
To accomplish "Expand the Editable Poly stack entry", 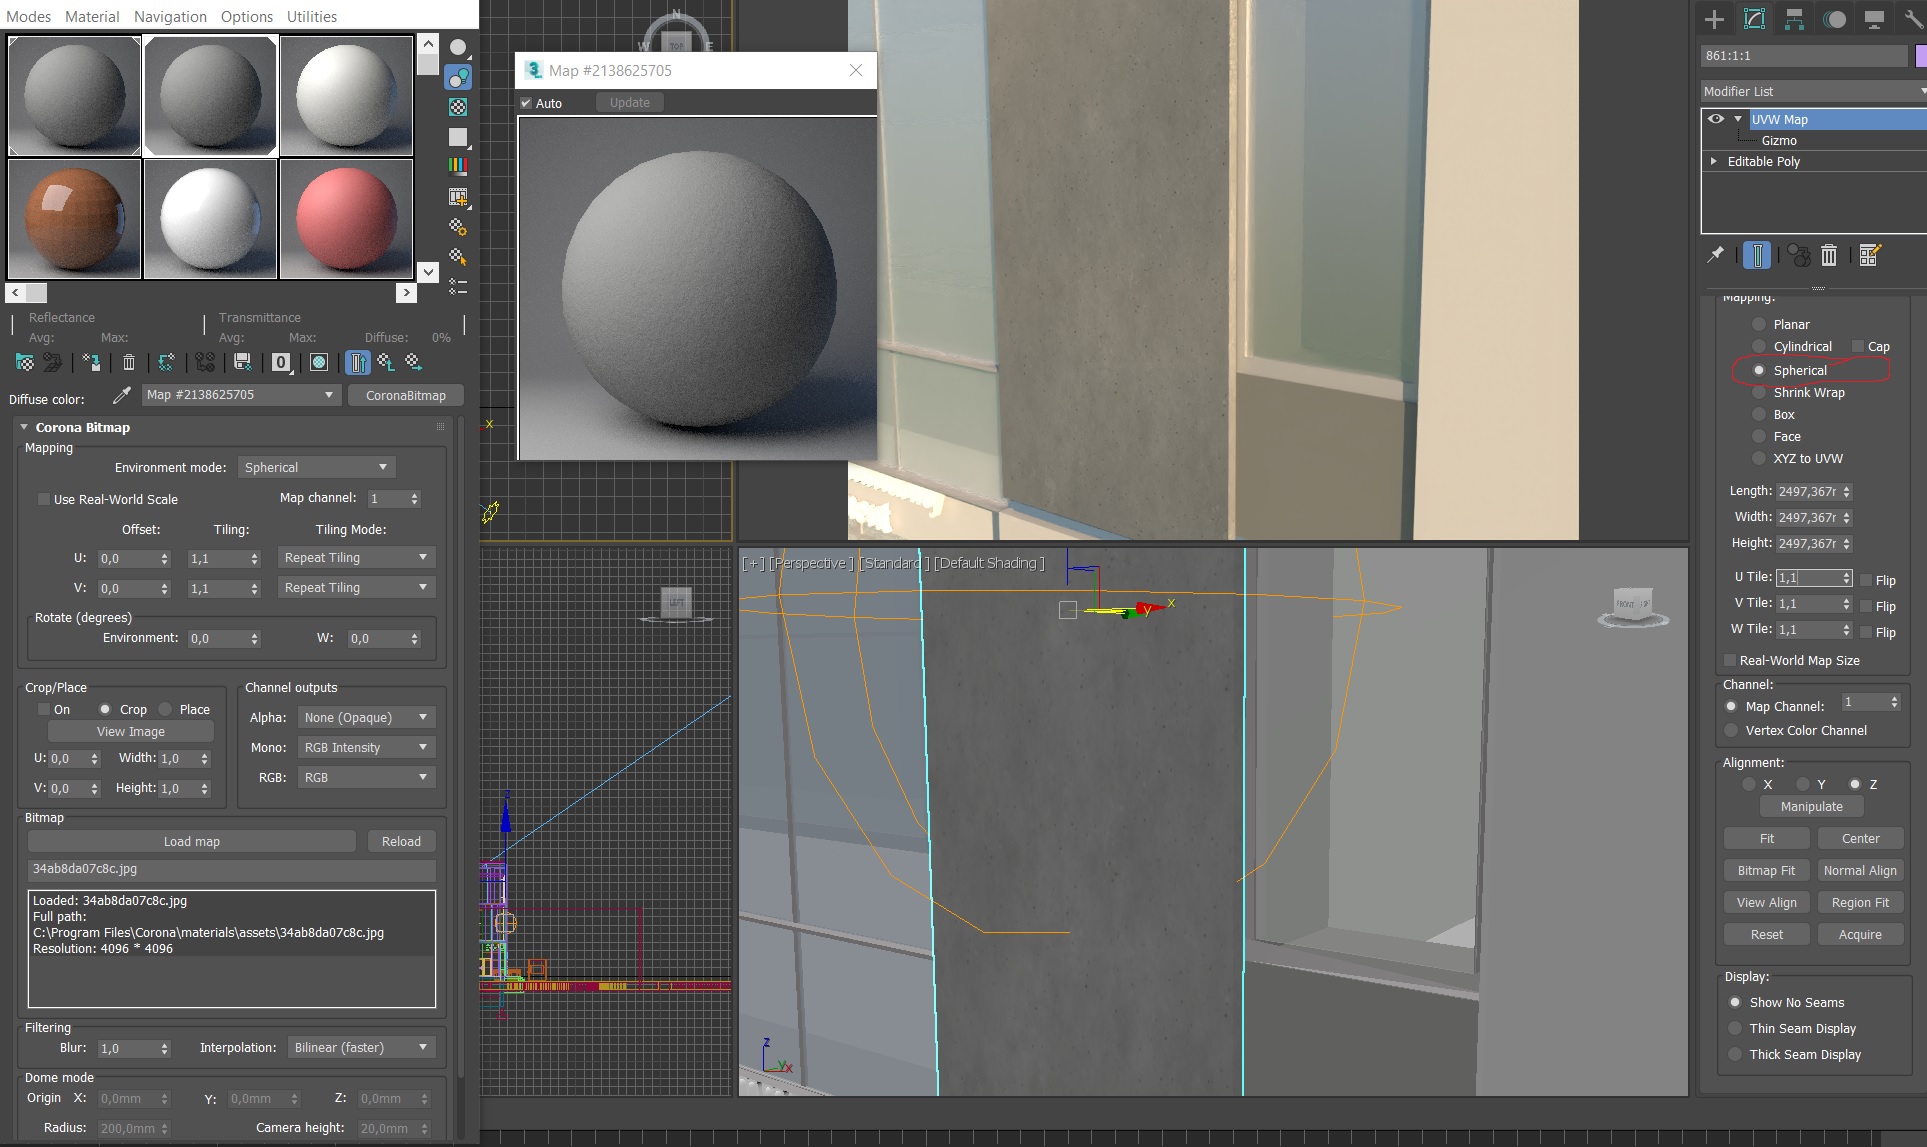I will click(1714, 161).
